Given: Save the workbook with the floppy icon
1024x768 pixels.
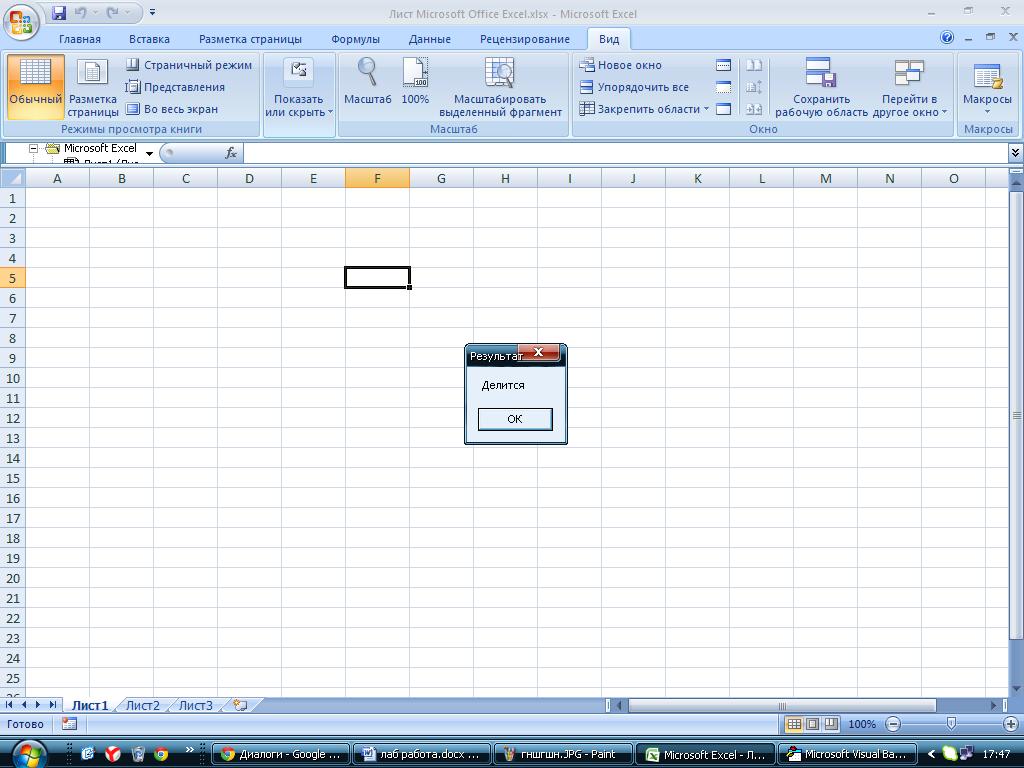Looking at the screenshot, I should tap(59, 12).
